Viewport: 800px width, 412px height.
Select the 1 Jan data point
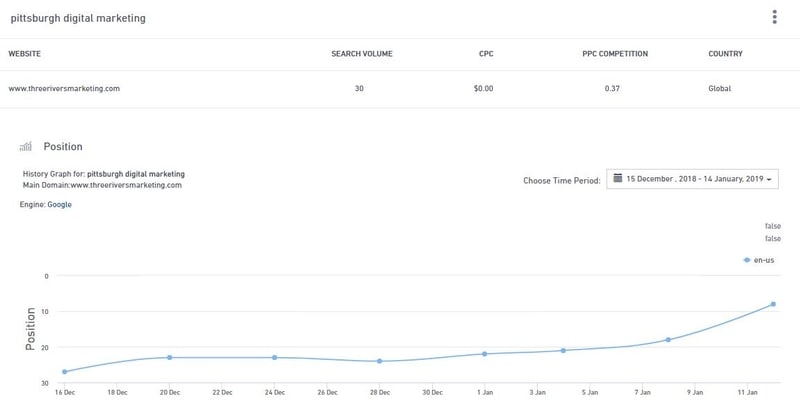coord(485,354)
